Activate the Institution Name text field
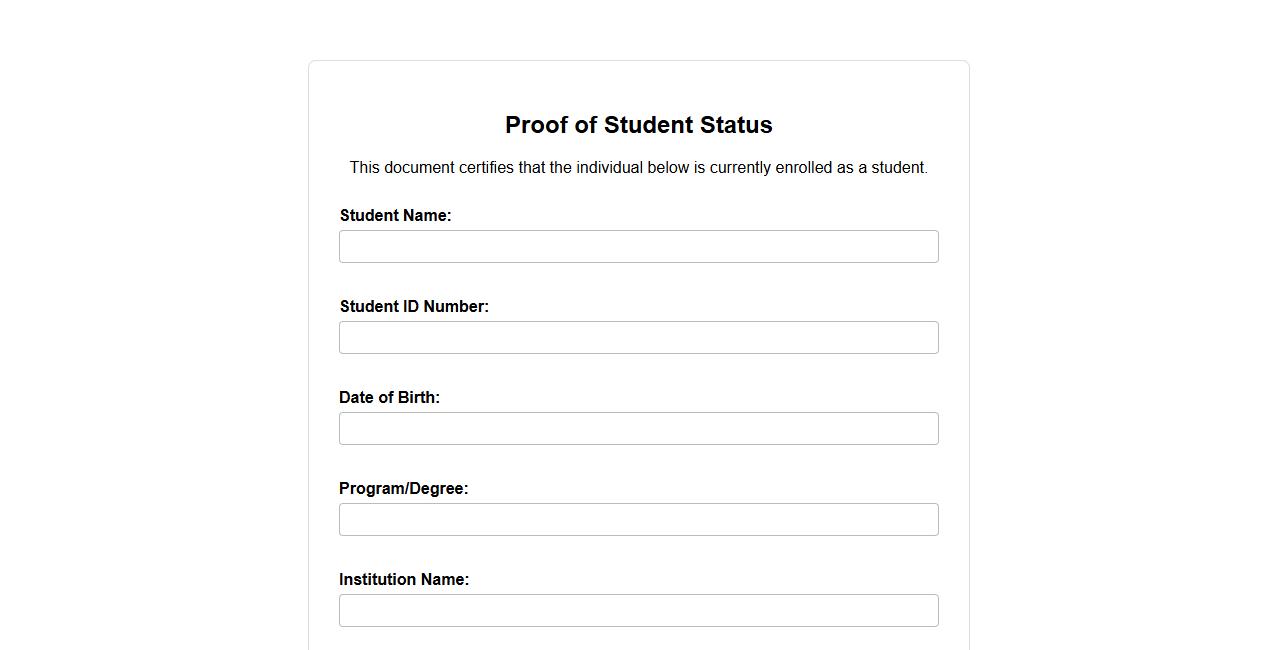This screenshot has width=1278, height=650. pyautogui.click(x=638, y=611)
